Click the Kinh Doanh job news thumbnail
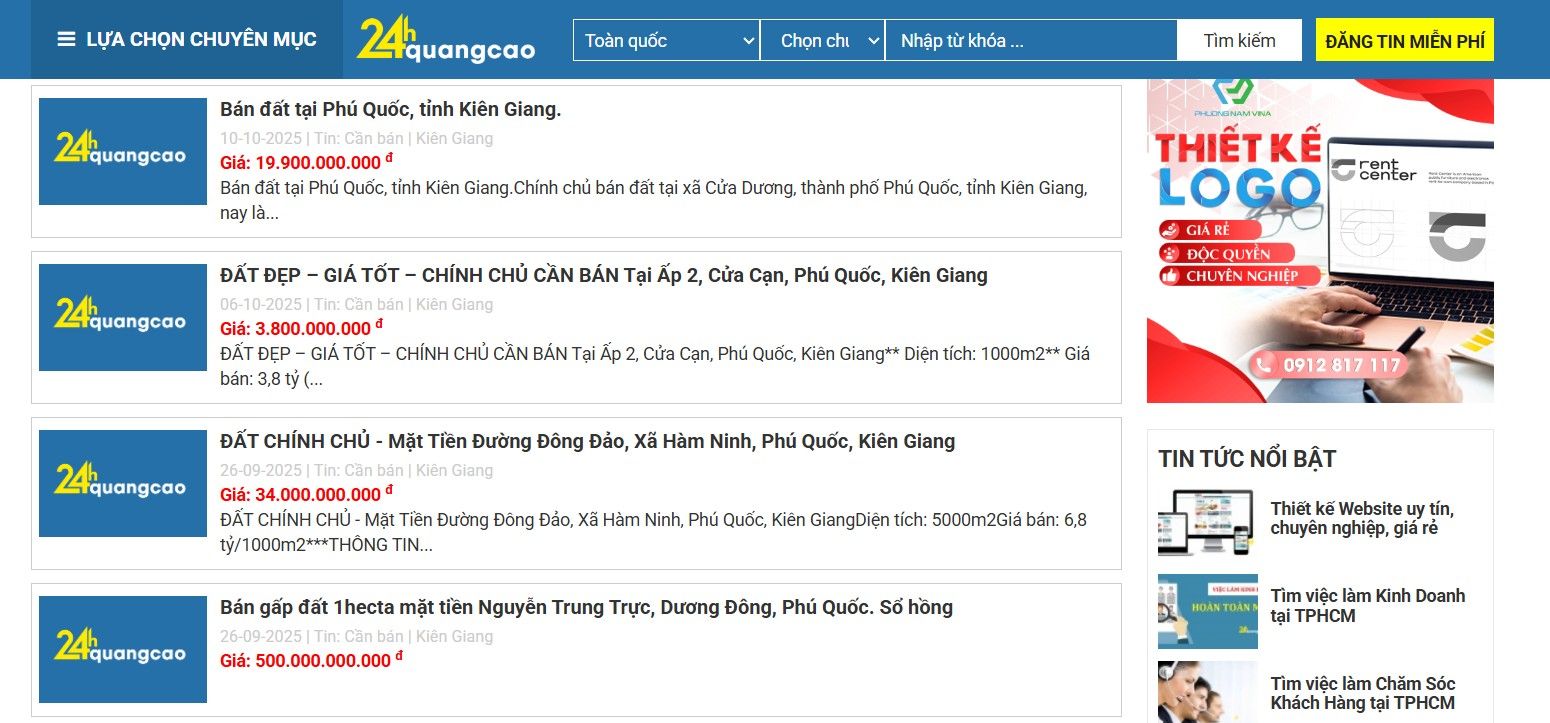The image size is (1550, 723). 1205,611
